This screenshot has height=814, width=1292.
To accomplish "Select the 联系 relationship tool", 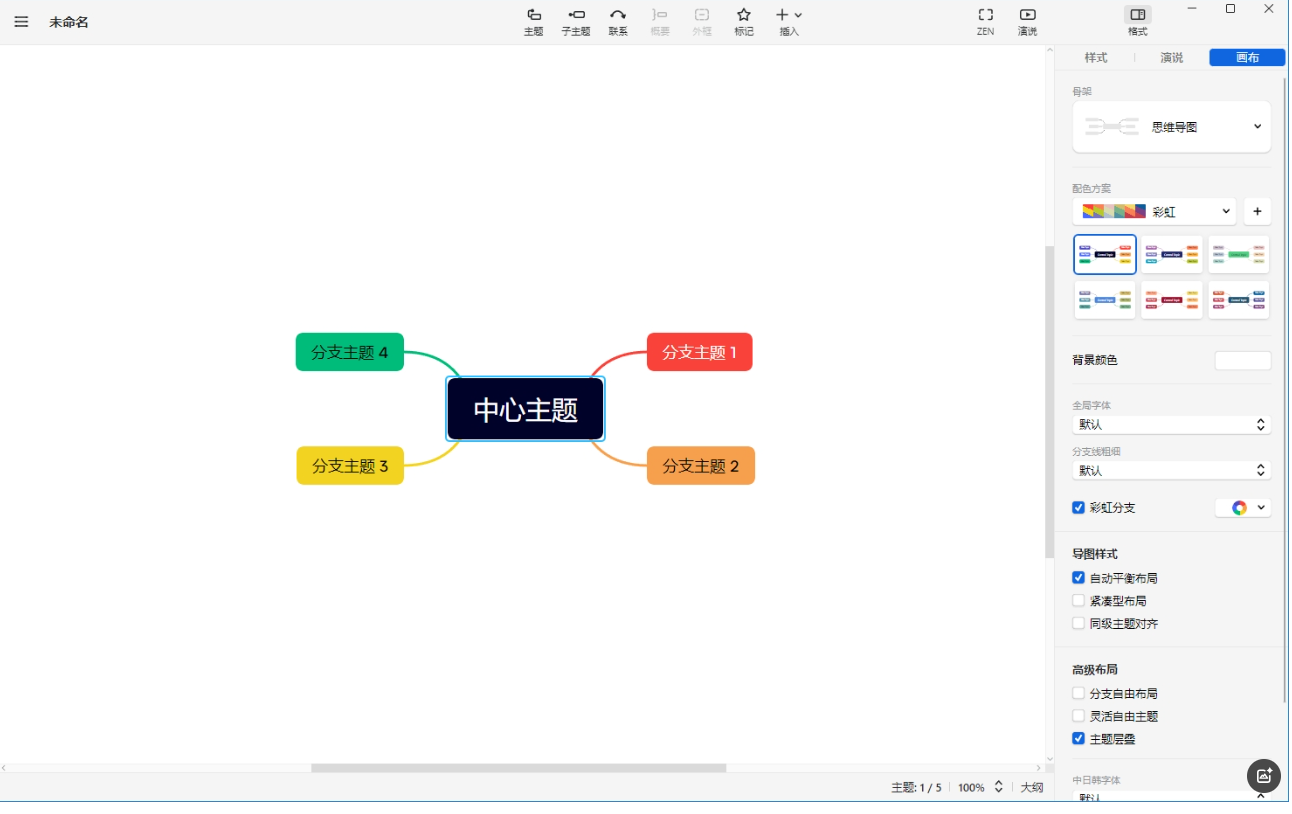I will click(x=618, y=22).
